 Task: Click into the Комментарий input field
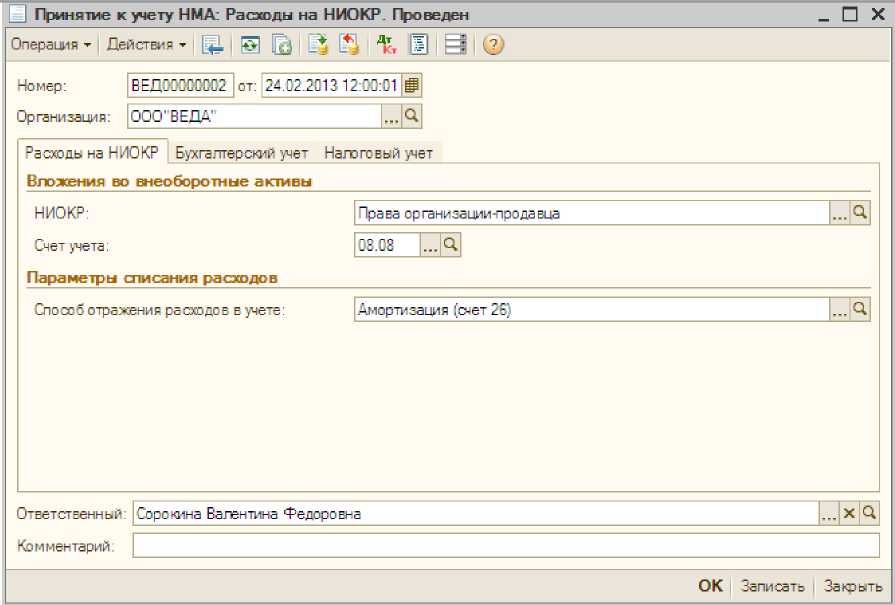(505, 546)
